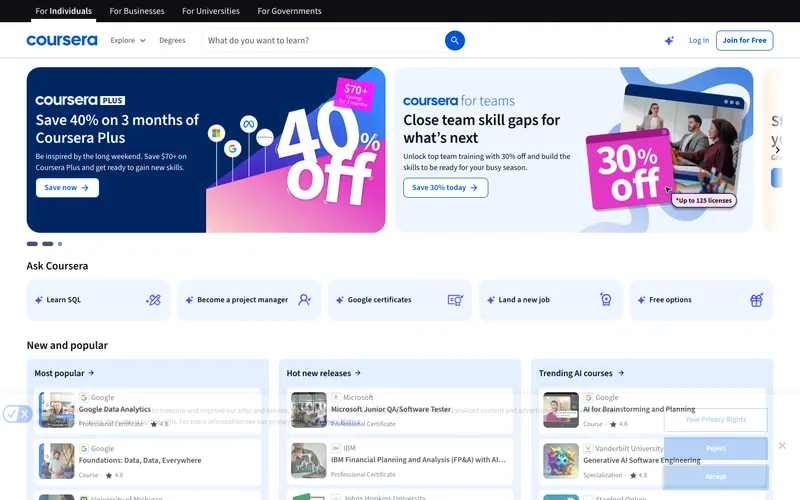The width and height of the screenshot is (800, 500).
Task: Click arrow next to Most popular
Action: 91,373
